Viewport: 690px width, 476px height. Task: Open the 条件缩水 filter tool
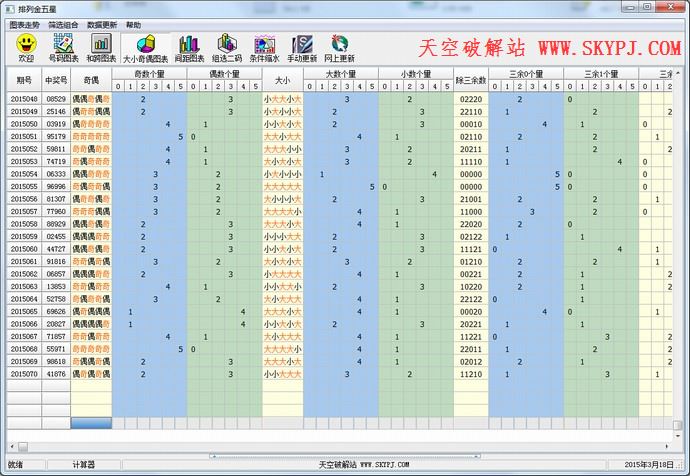tap(265, 46)
